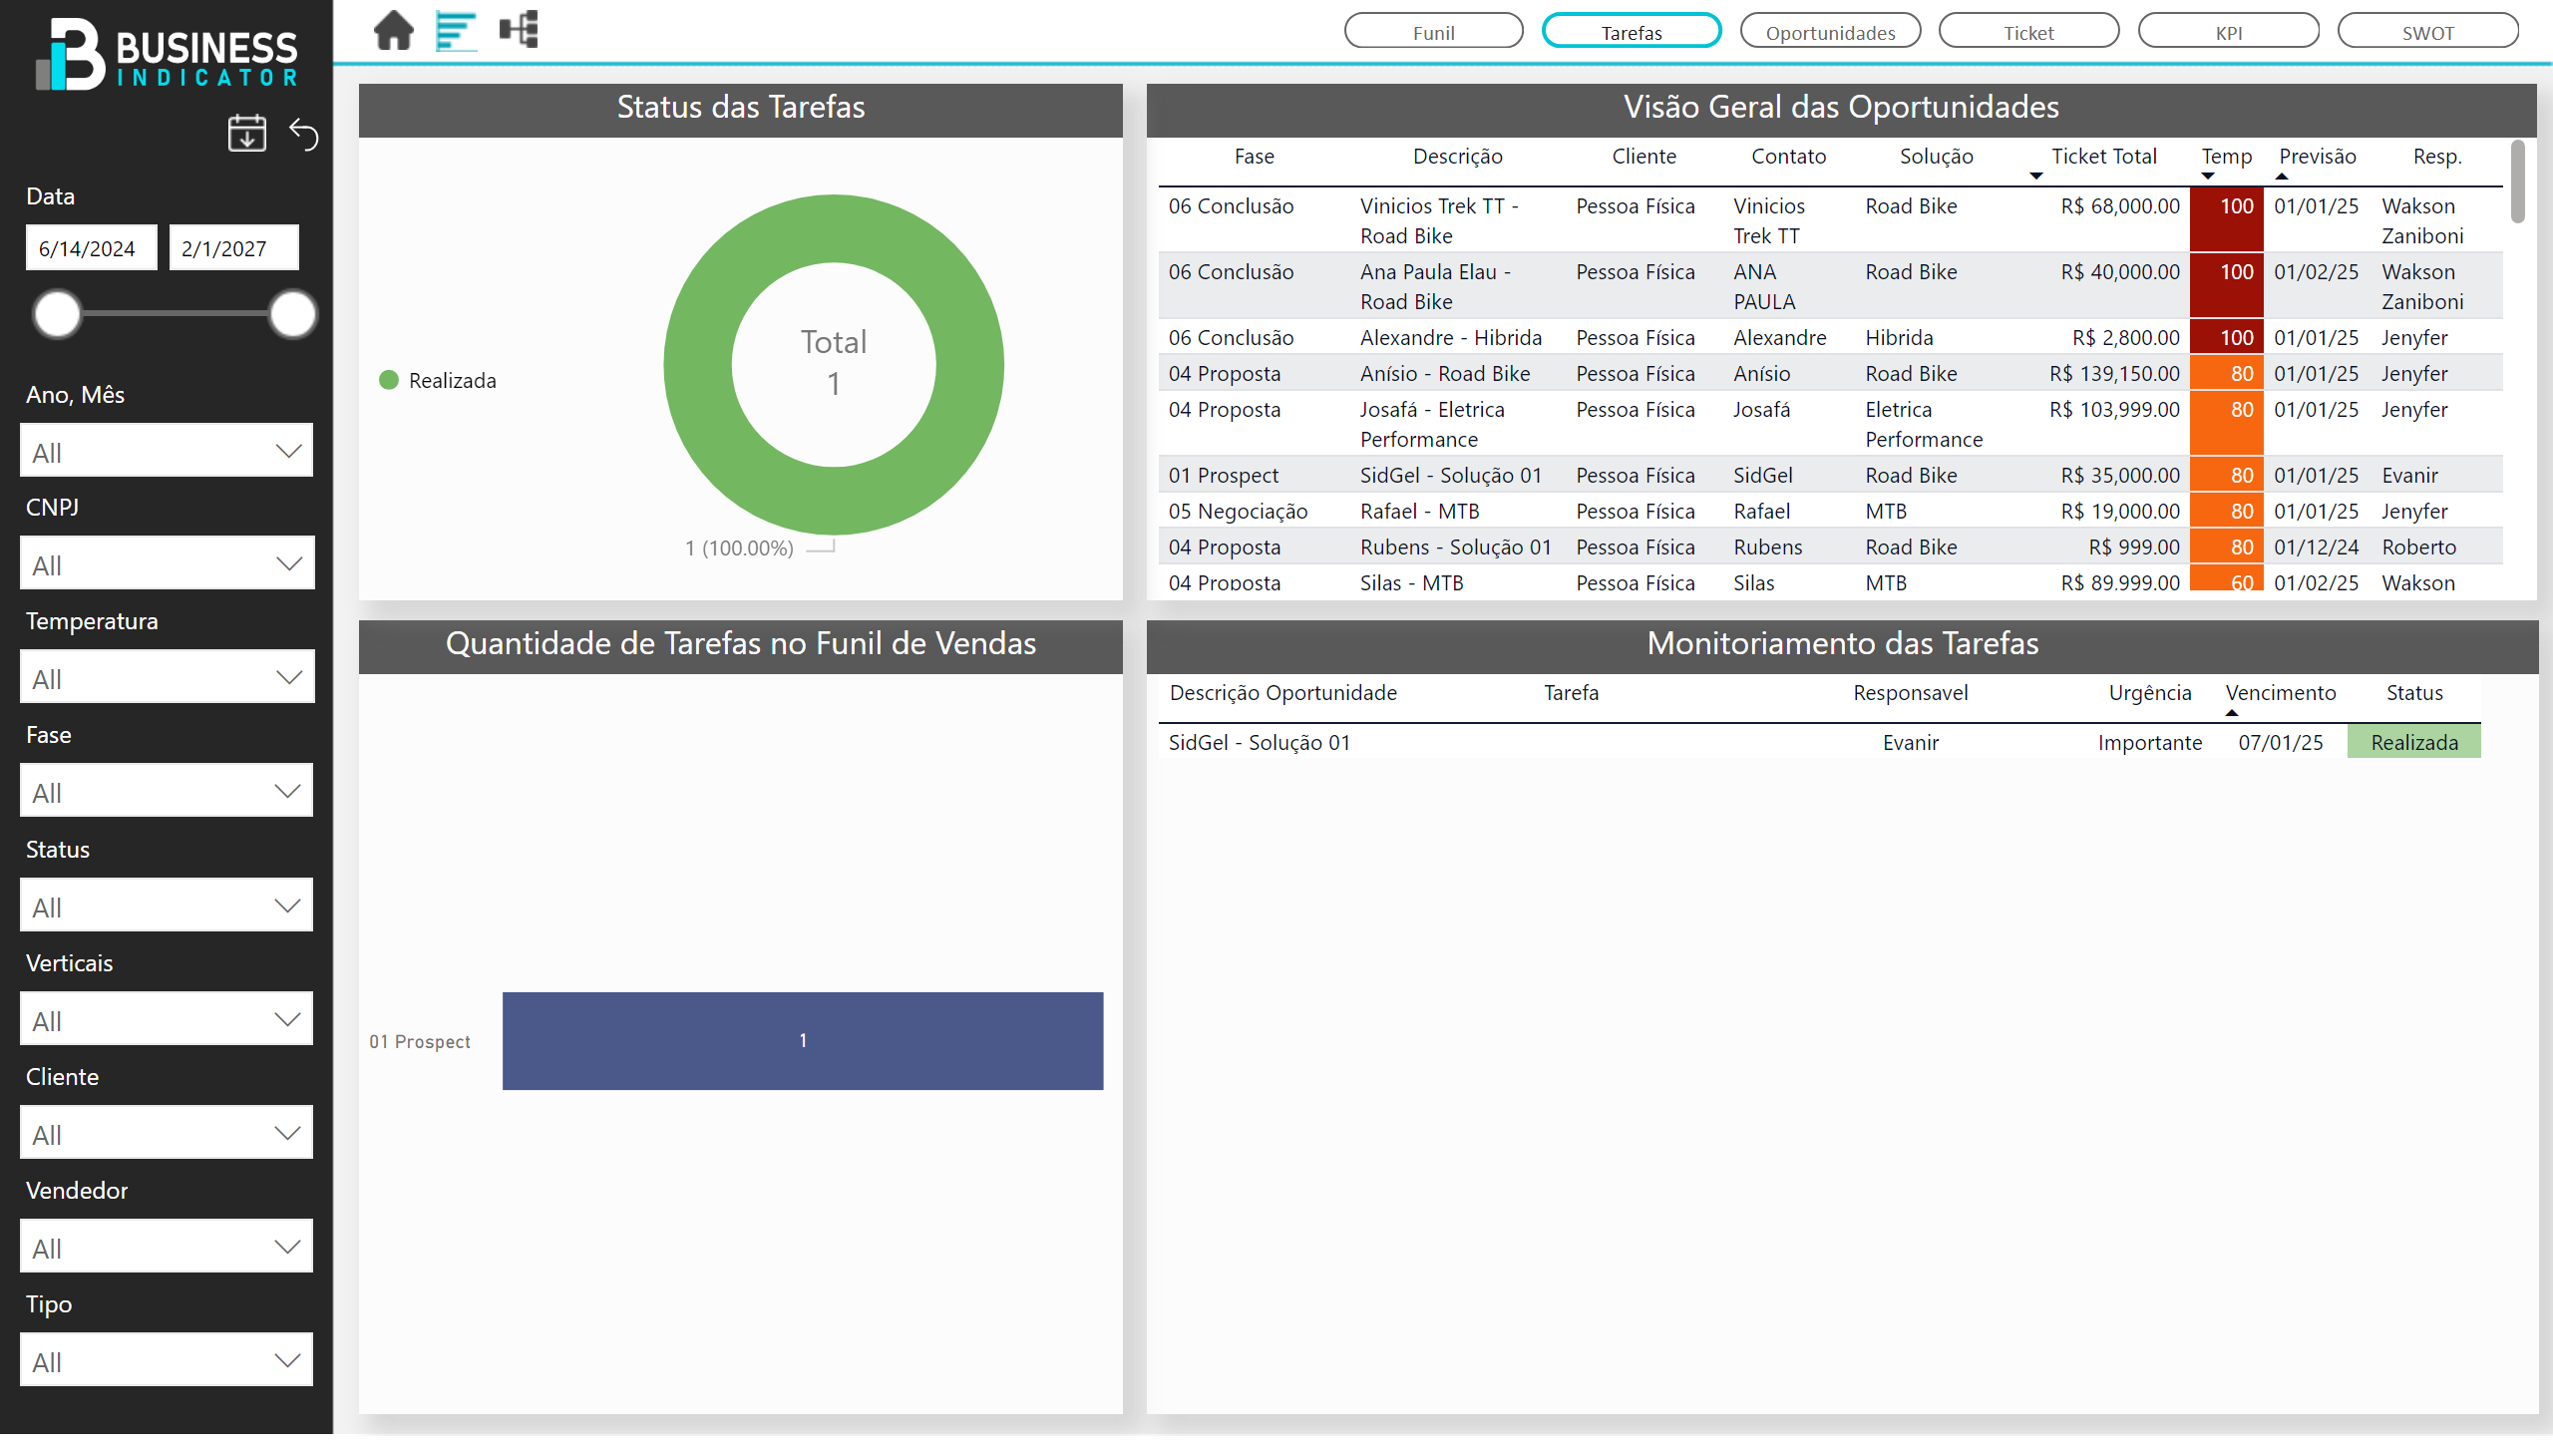The width and height of the screenshot is (2553, 1456).
Task: Go to the SWOT page button
Action: click(x=2426, y=32)
